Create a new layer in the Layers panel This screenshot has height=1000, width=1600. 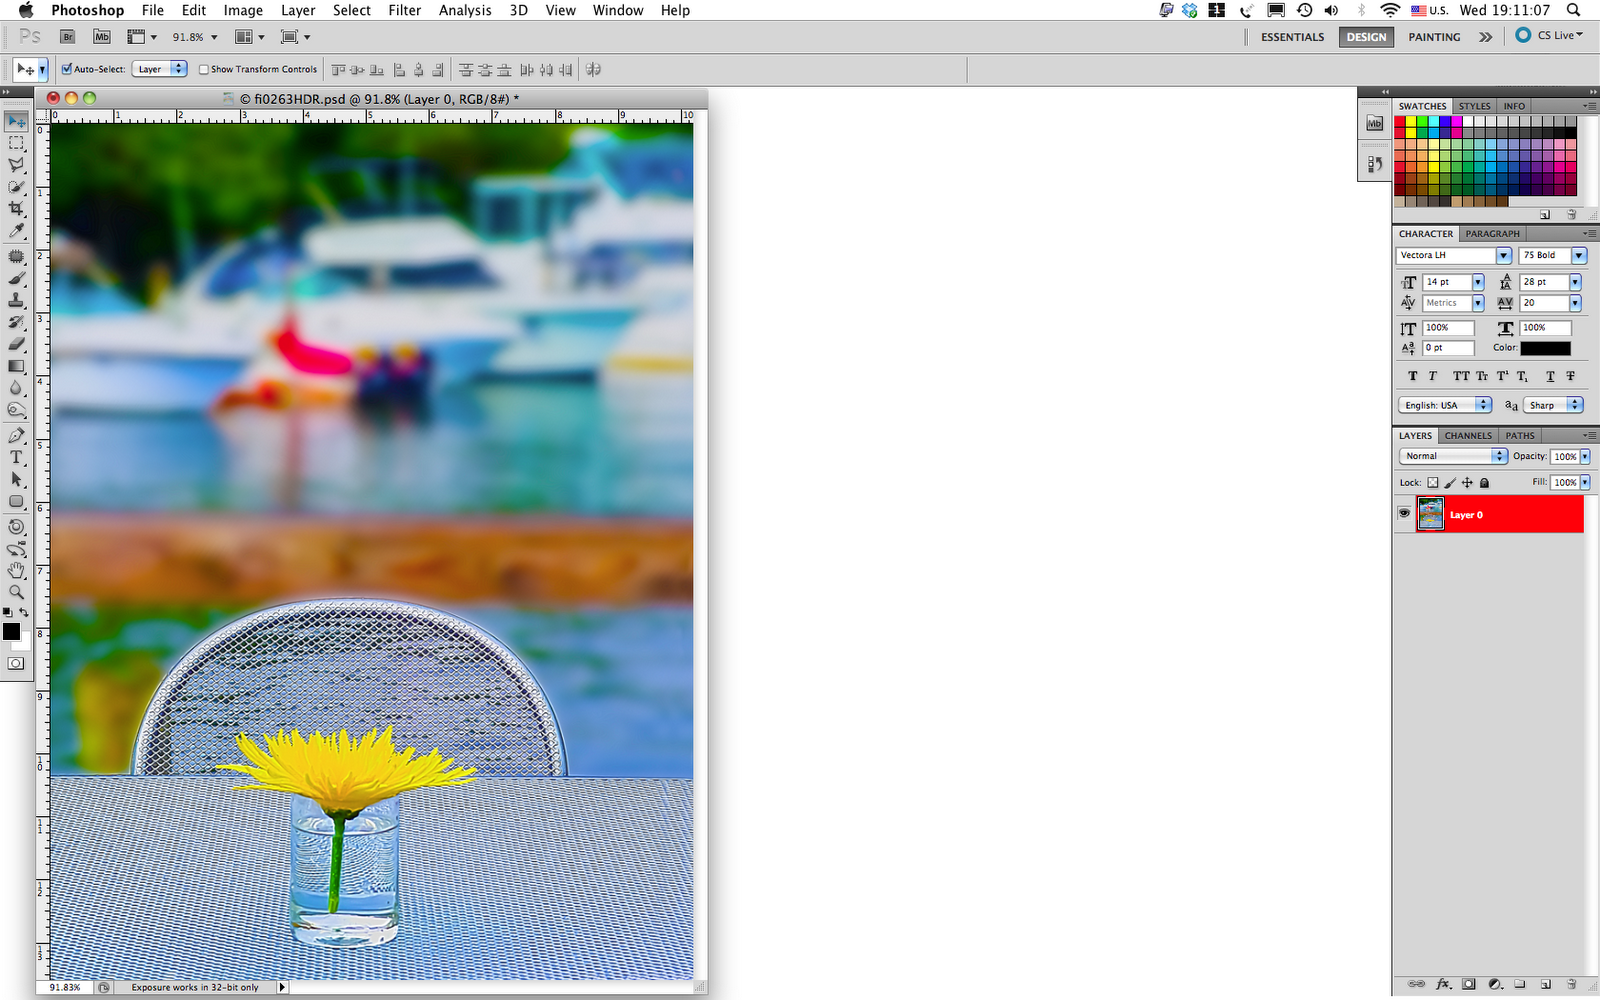(x=1544, y=983)
